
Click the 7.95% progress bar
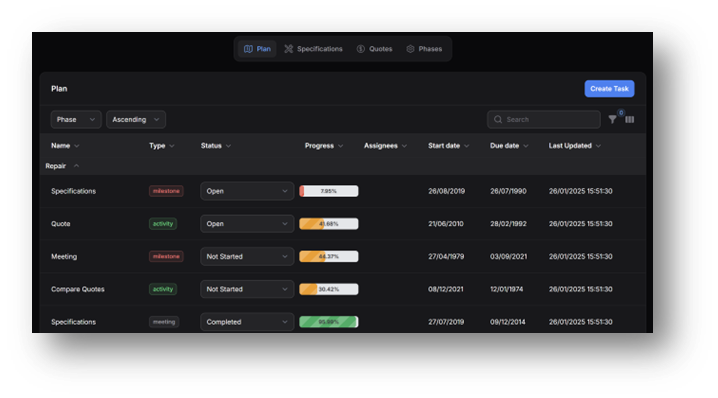coord(329,191)
